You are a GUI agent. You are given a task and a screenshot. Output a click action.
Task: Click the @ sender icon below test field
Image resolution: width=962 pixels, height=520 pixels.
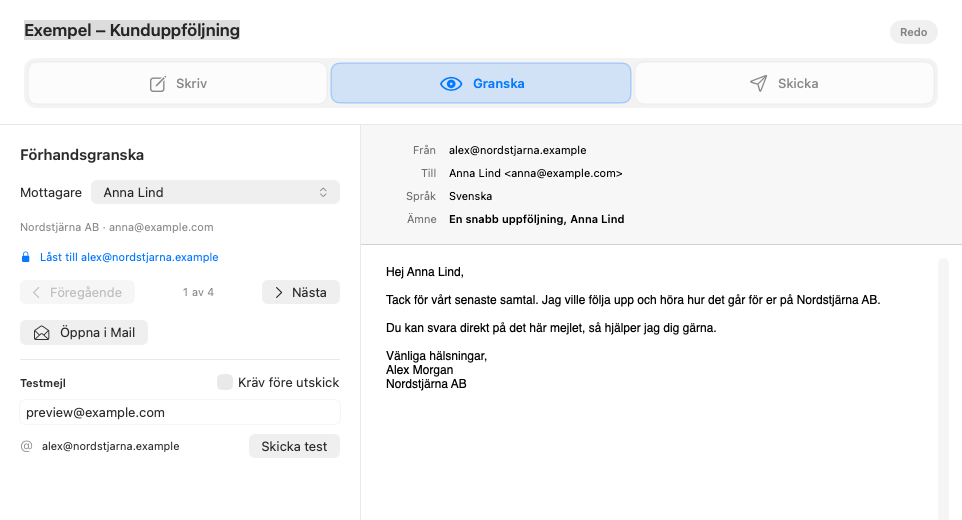pyautogui.click(x=26, y=446)
